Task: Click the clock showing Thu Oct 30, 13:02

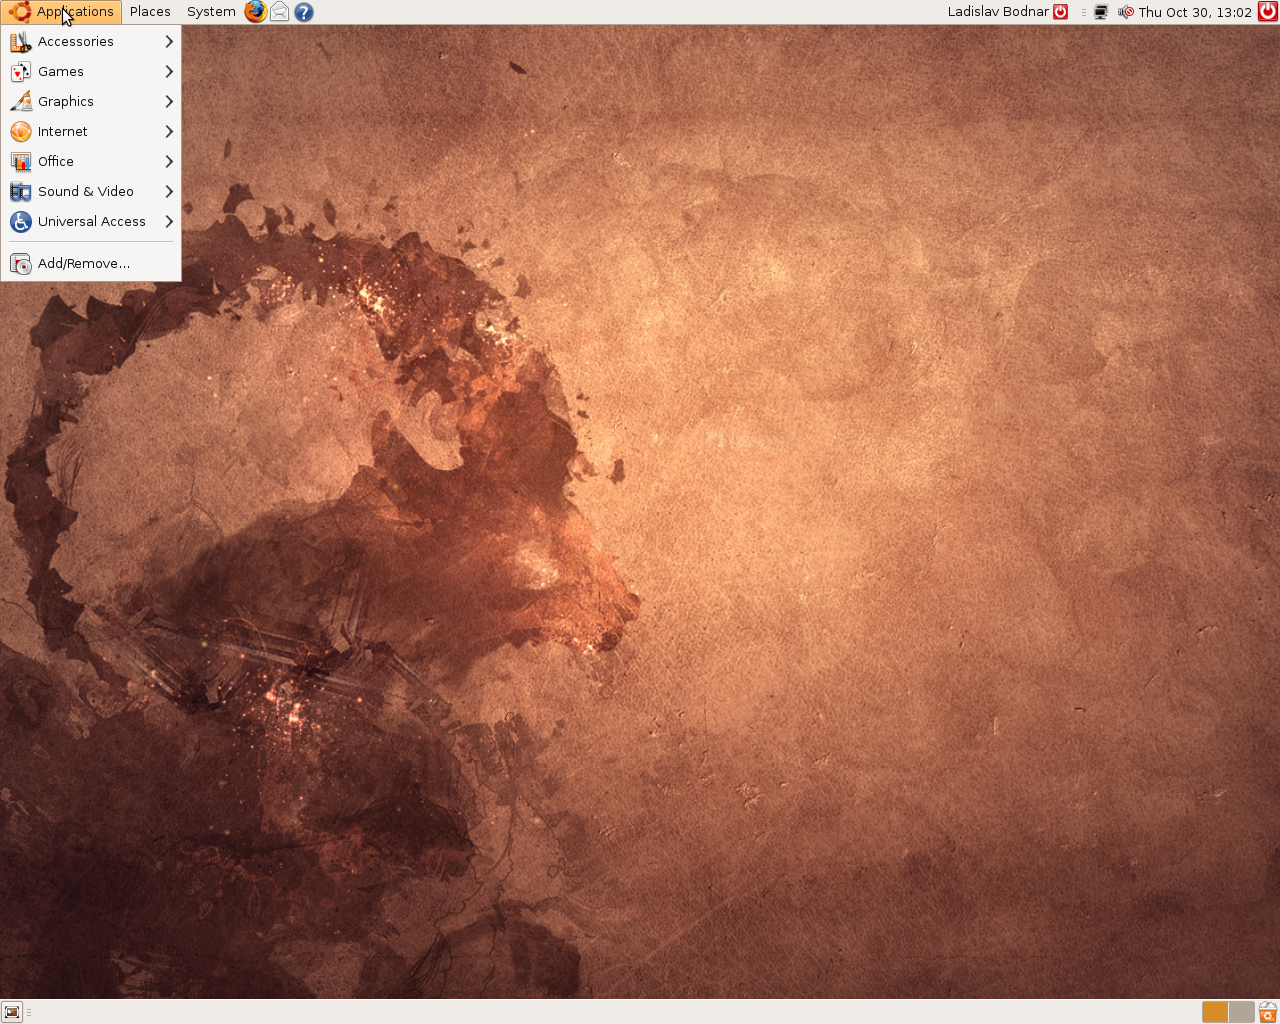Action: 1195,12
